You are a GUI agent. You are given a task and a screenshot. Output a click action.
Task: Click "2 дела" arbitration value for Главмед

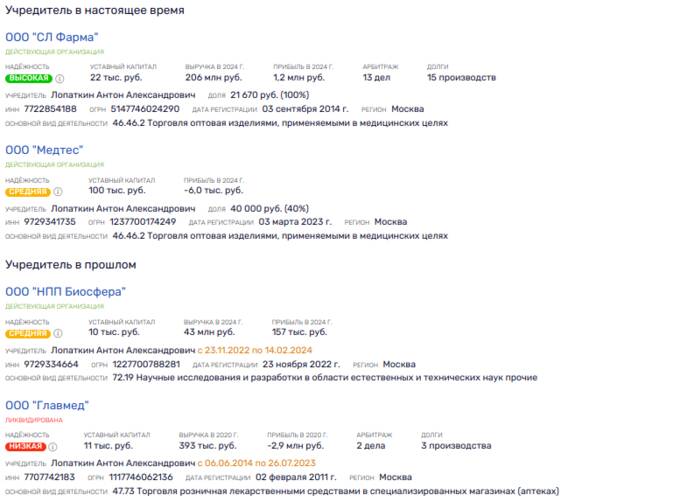pyautogui.click(x=371, y=446)
